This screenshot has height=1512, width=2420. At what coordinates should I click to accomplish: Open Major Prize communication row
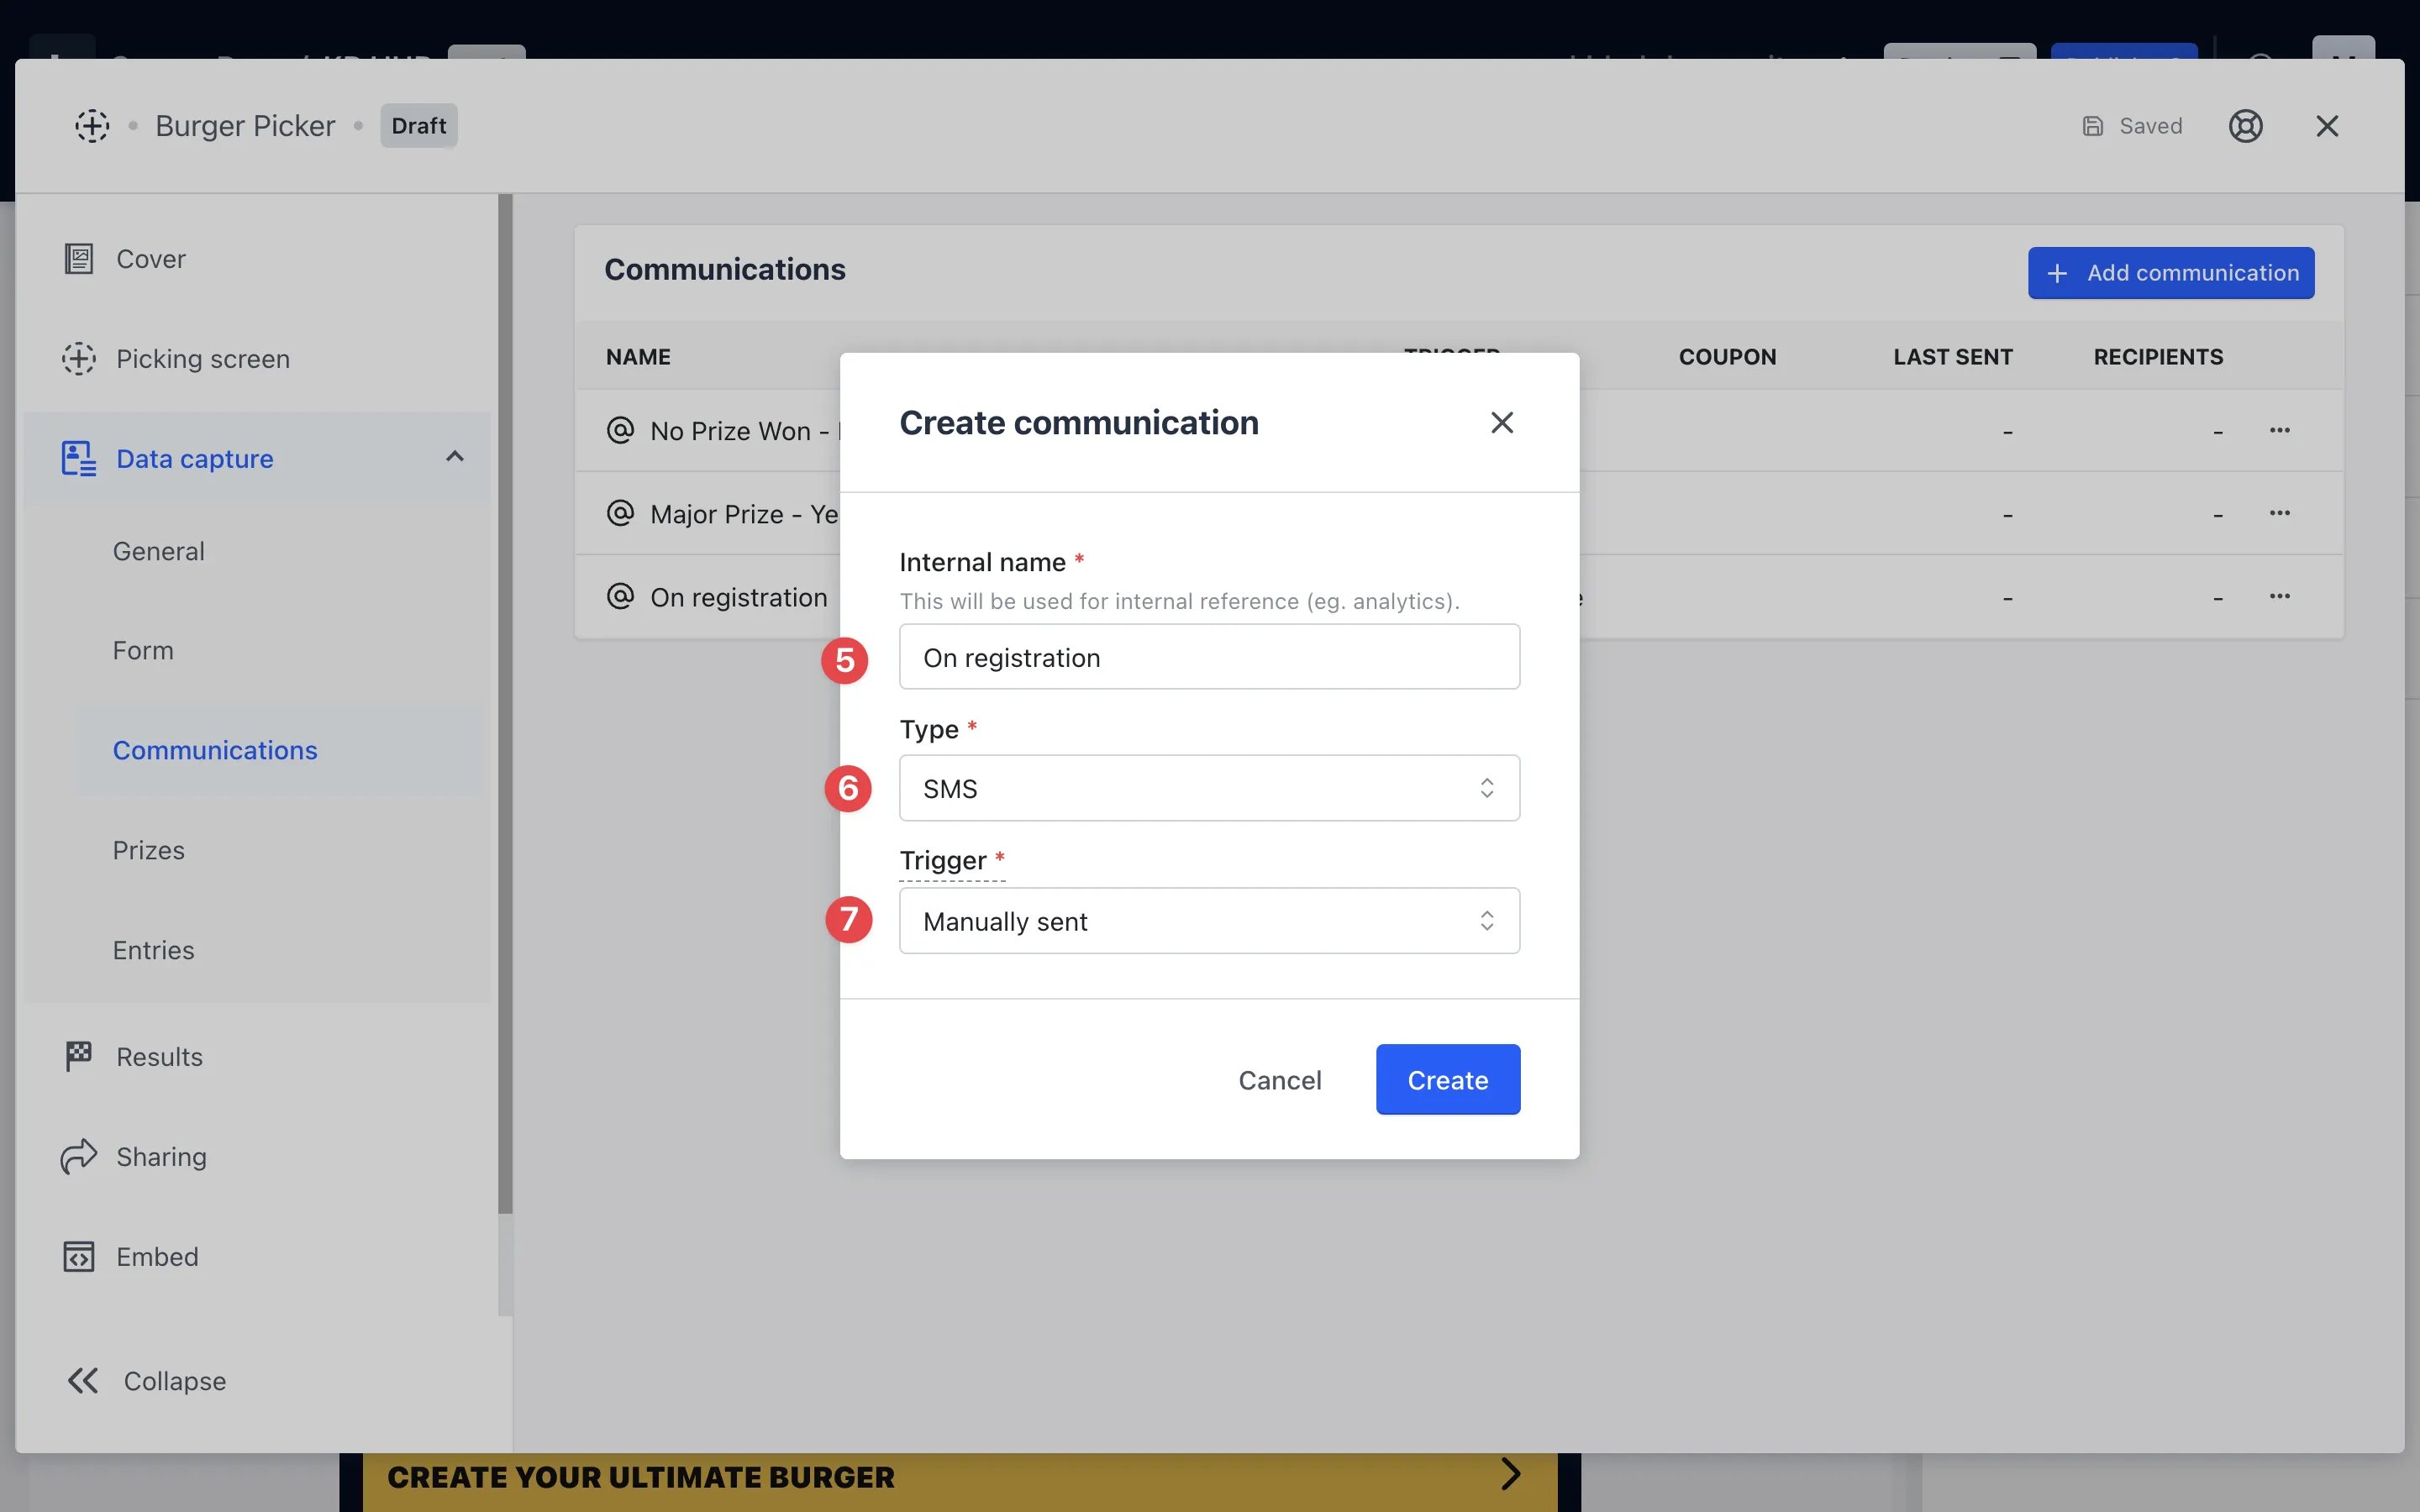[1459, 514]
